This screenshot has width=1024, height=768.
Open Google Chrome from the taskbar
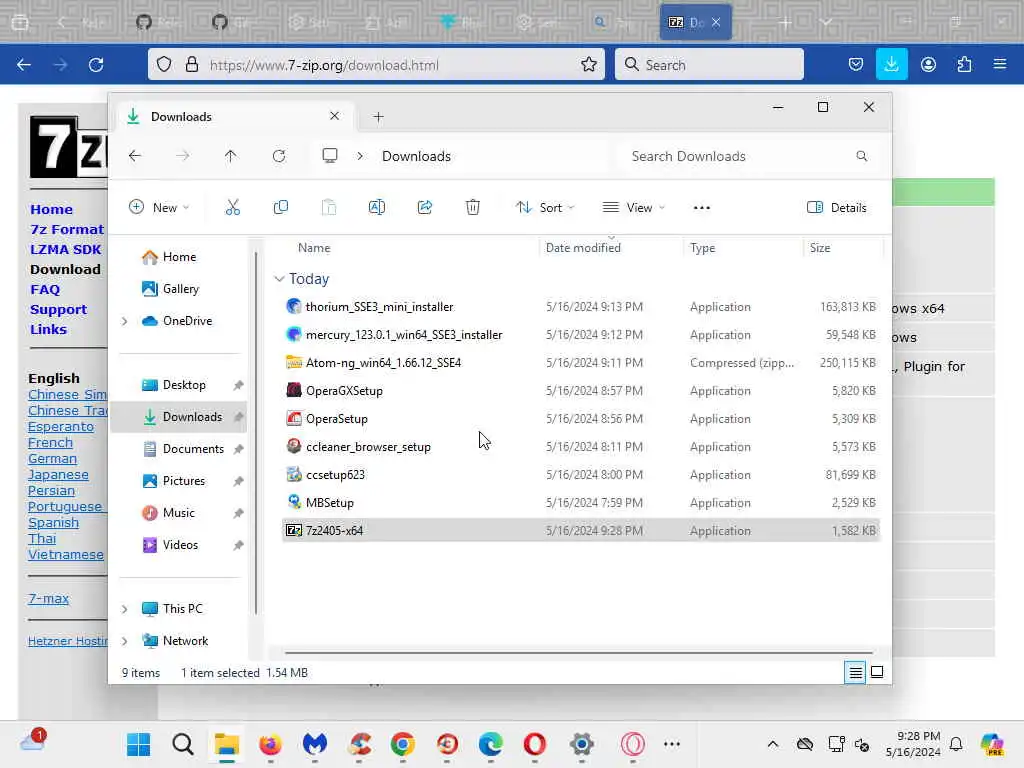tap(403, 744)
